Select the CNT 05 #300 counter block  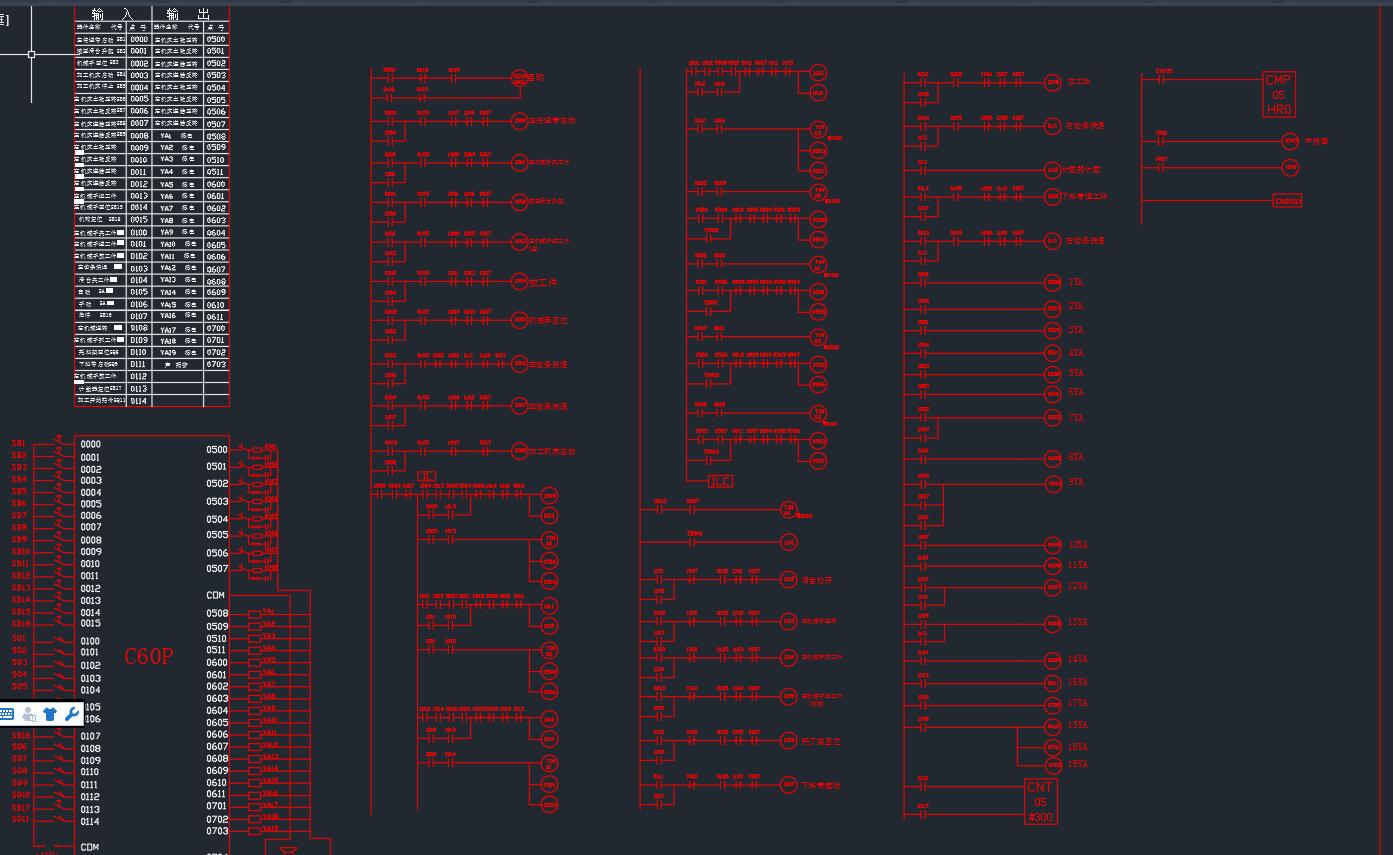pyautogui.click(x=1039, y=799)
